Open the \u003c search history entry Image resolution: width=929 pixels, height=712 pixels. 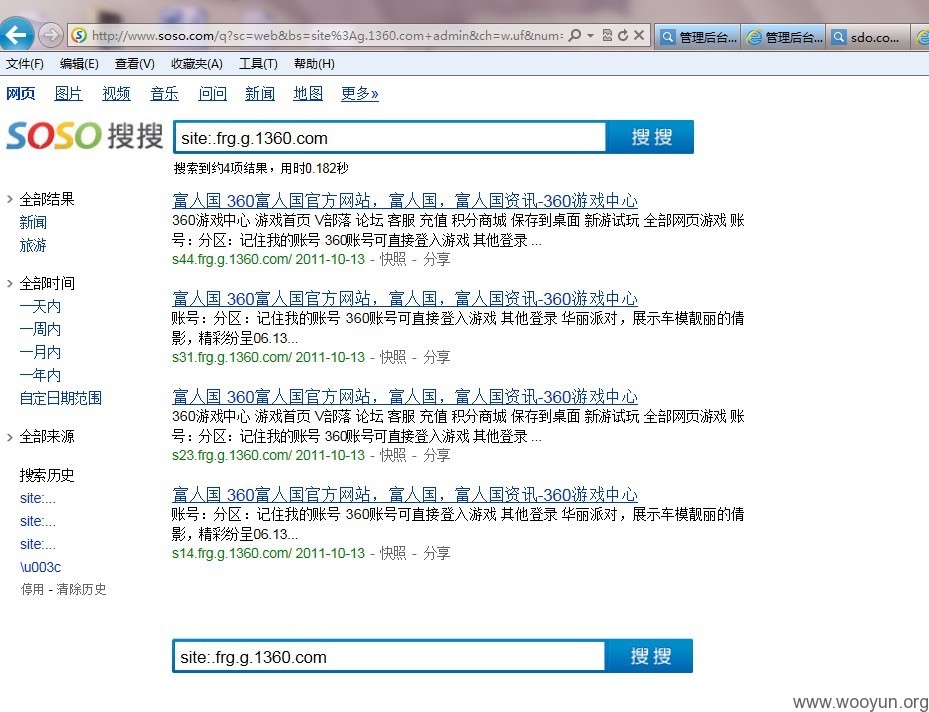point(40,567)
